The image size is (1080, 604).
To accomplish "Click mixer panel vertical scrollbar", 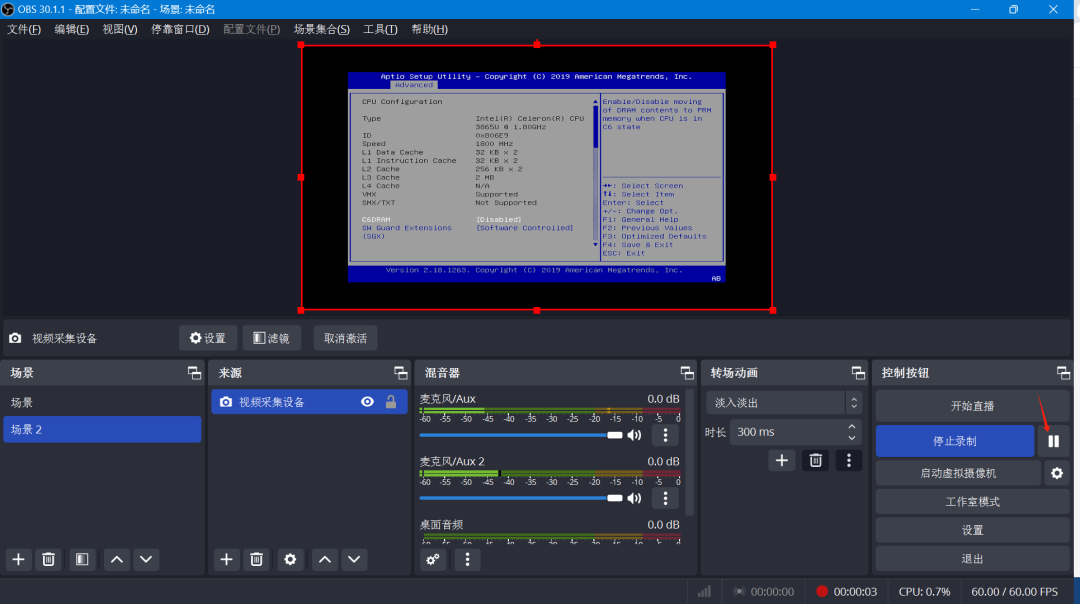I will click(689, 452).
